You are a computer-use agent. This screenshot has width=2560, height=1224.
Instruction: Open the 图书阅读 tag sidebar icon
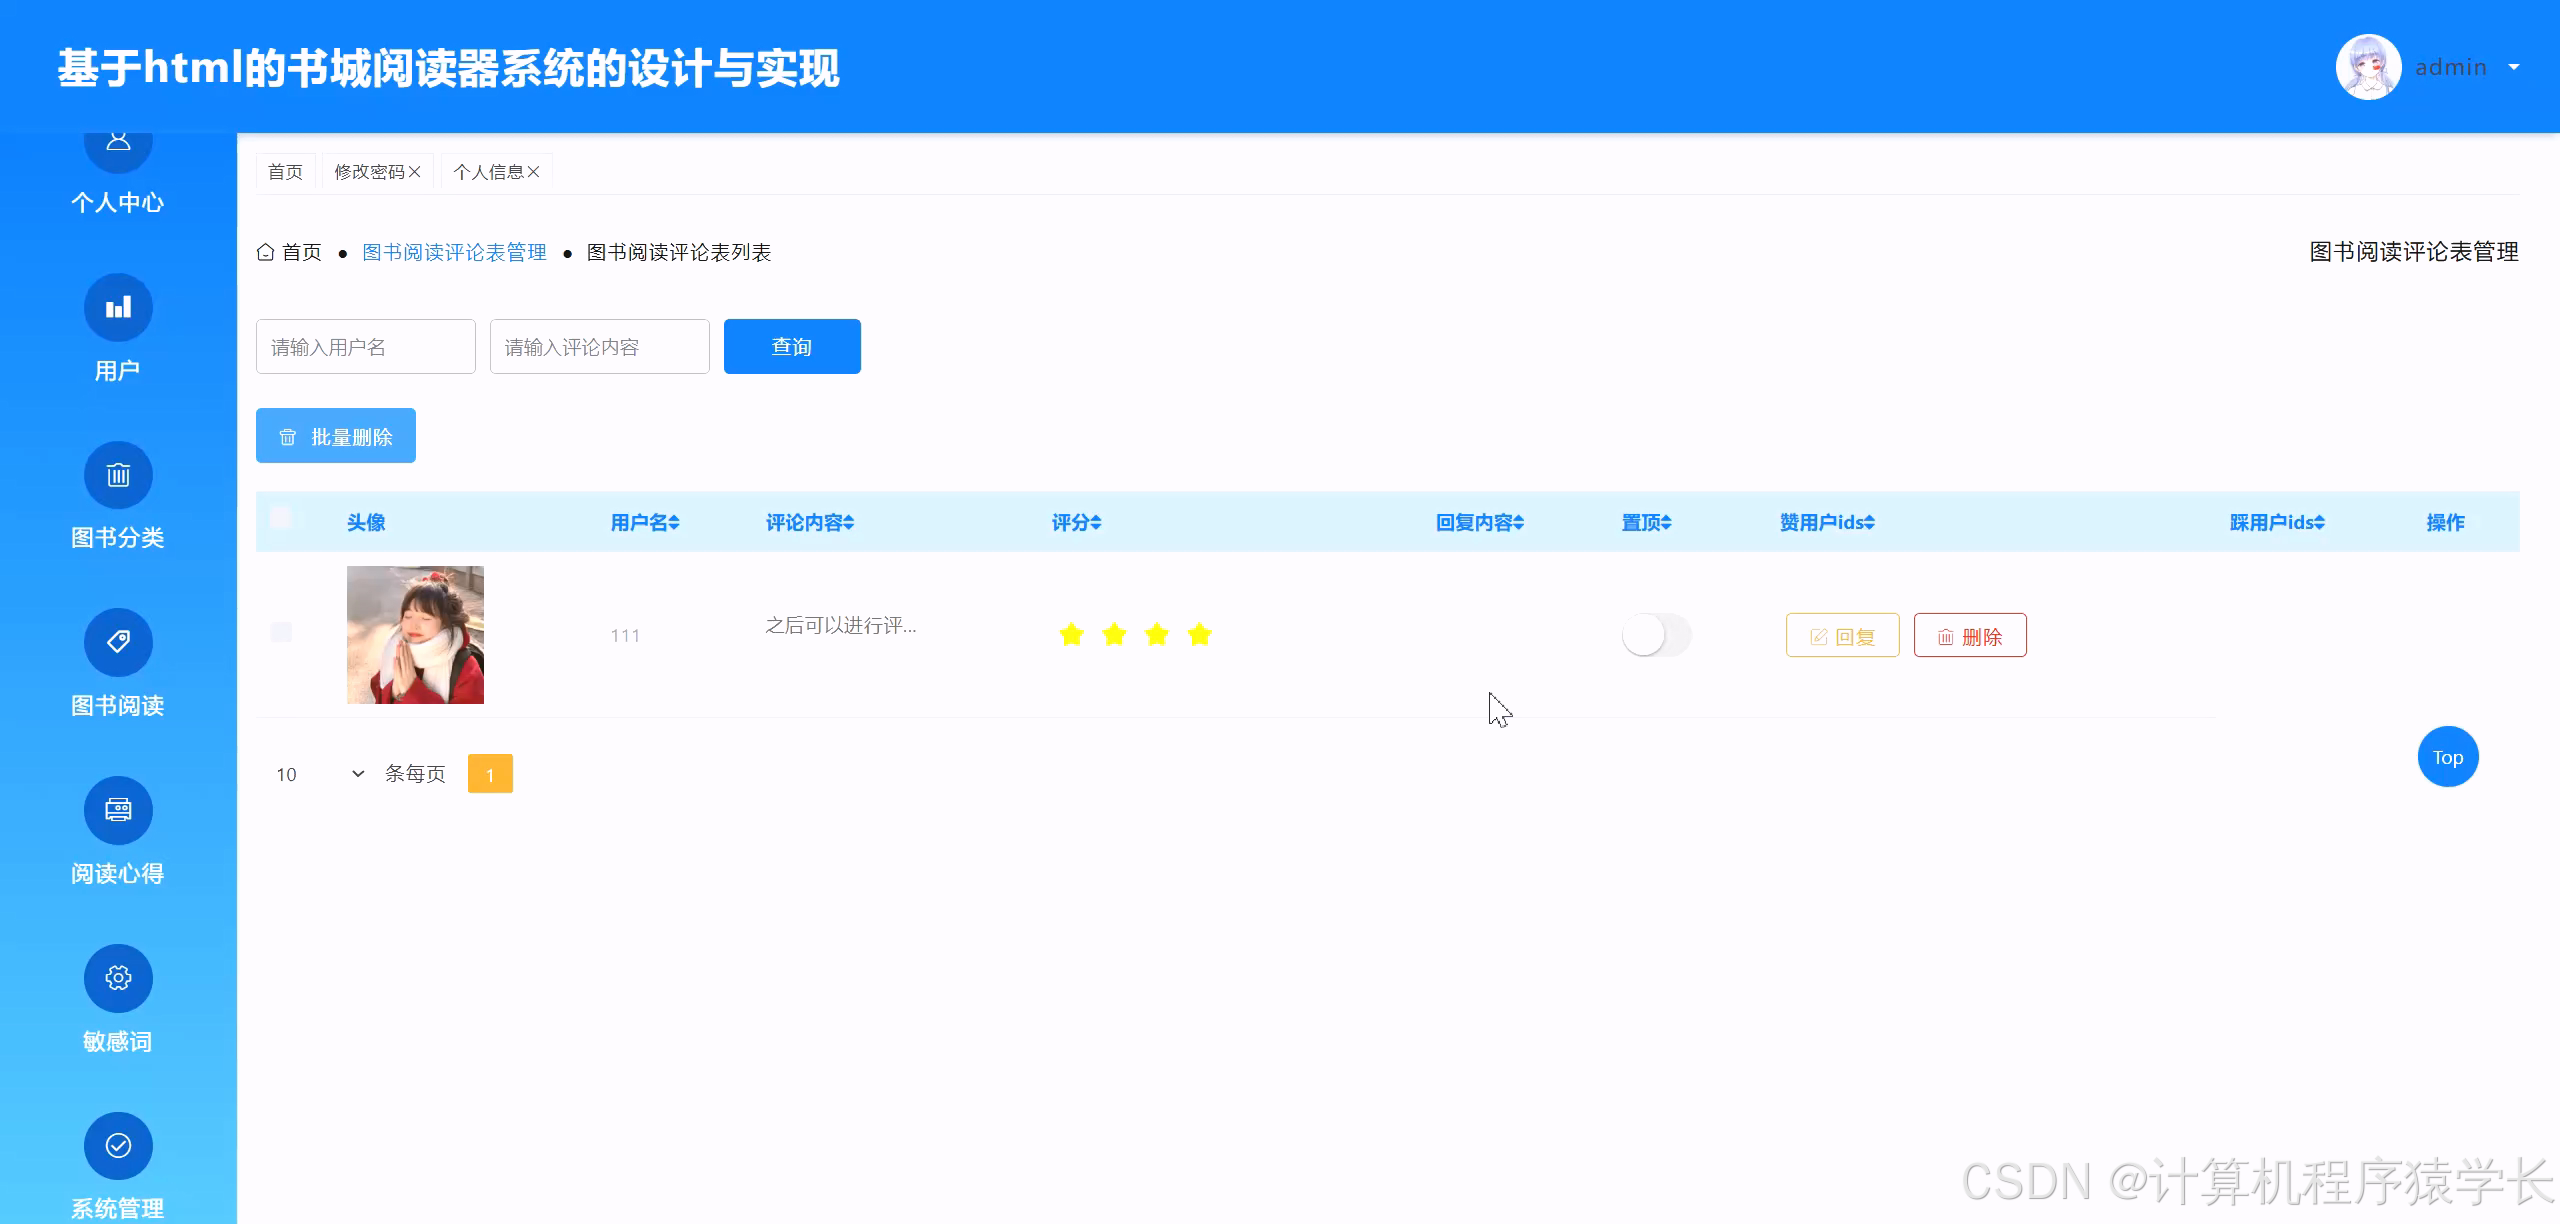118,642
